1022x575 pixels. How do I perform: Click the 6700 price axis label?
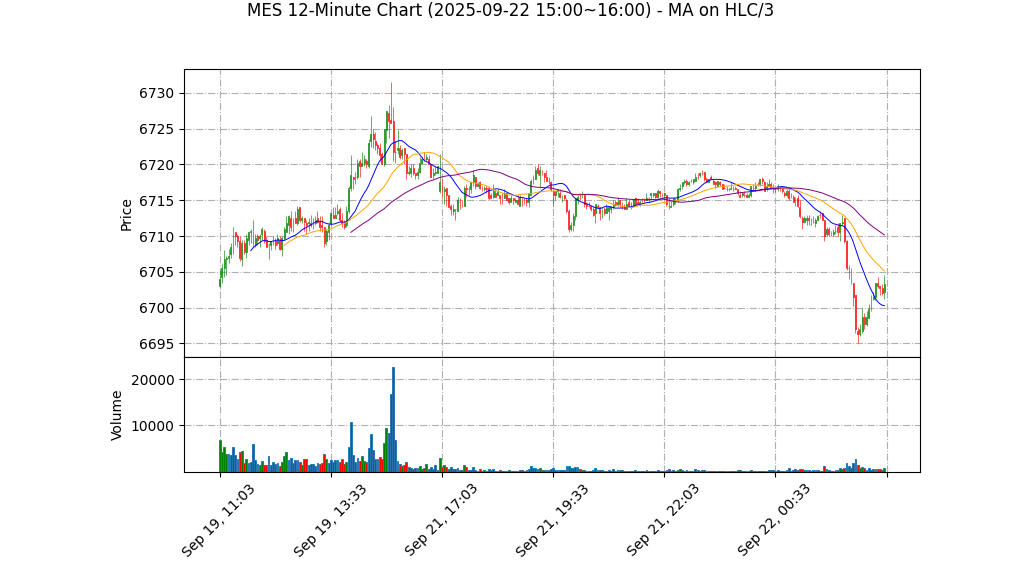pyautogui.click(x=156, y=309)
